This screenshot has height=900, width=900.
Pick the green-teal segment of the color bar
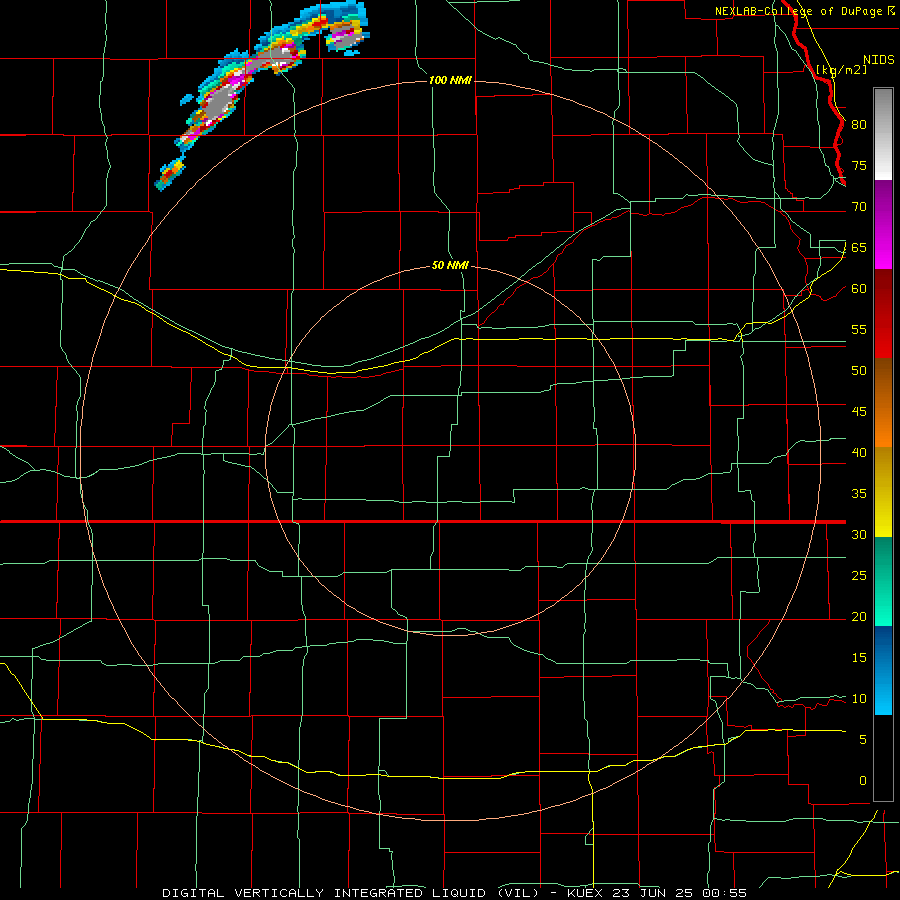click(883, 581)
